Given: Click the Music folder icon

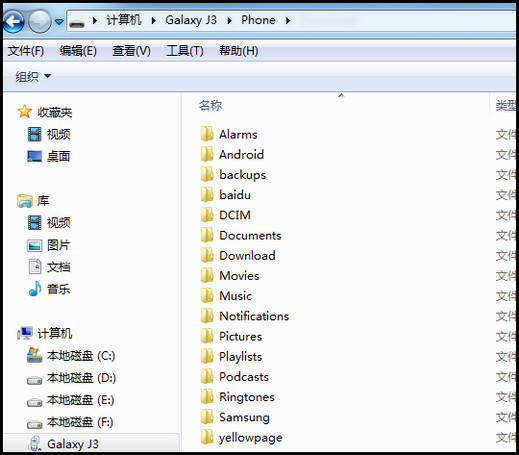Looking at the screenshot, I should tap(207, 296).
